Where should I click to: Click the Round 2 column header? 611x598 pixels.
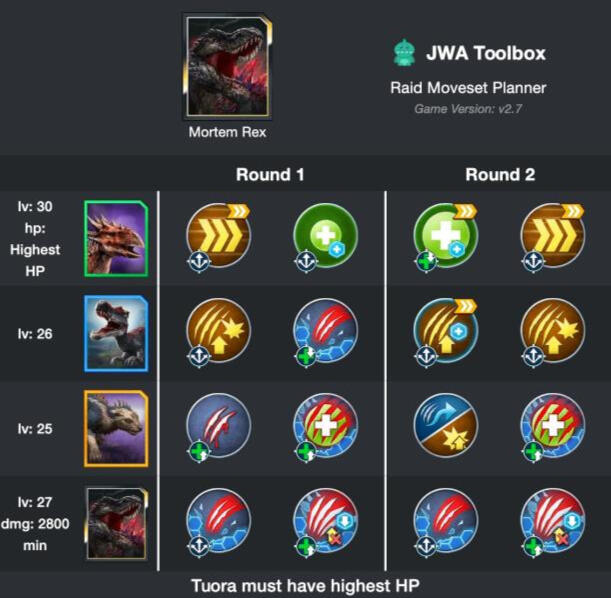point(500,175)
